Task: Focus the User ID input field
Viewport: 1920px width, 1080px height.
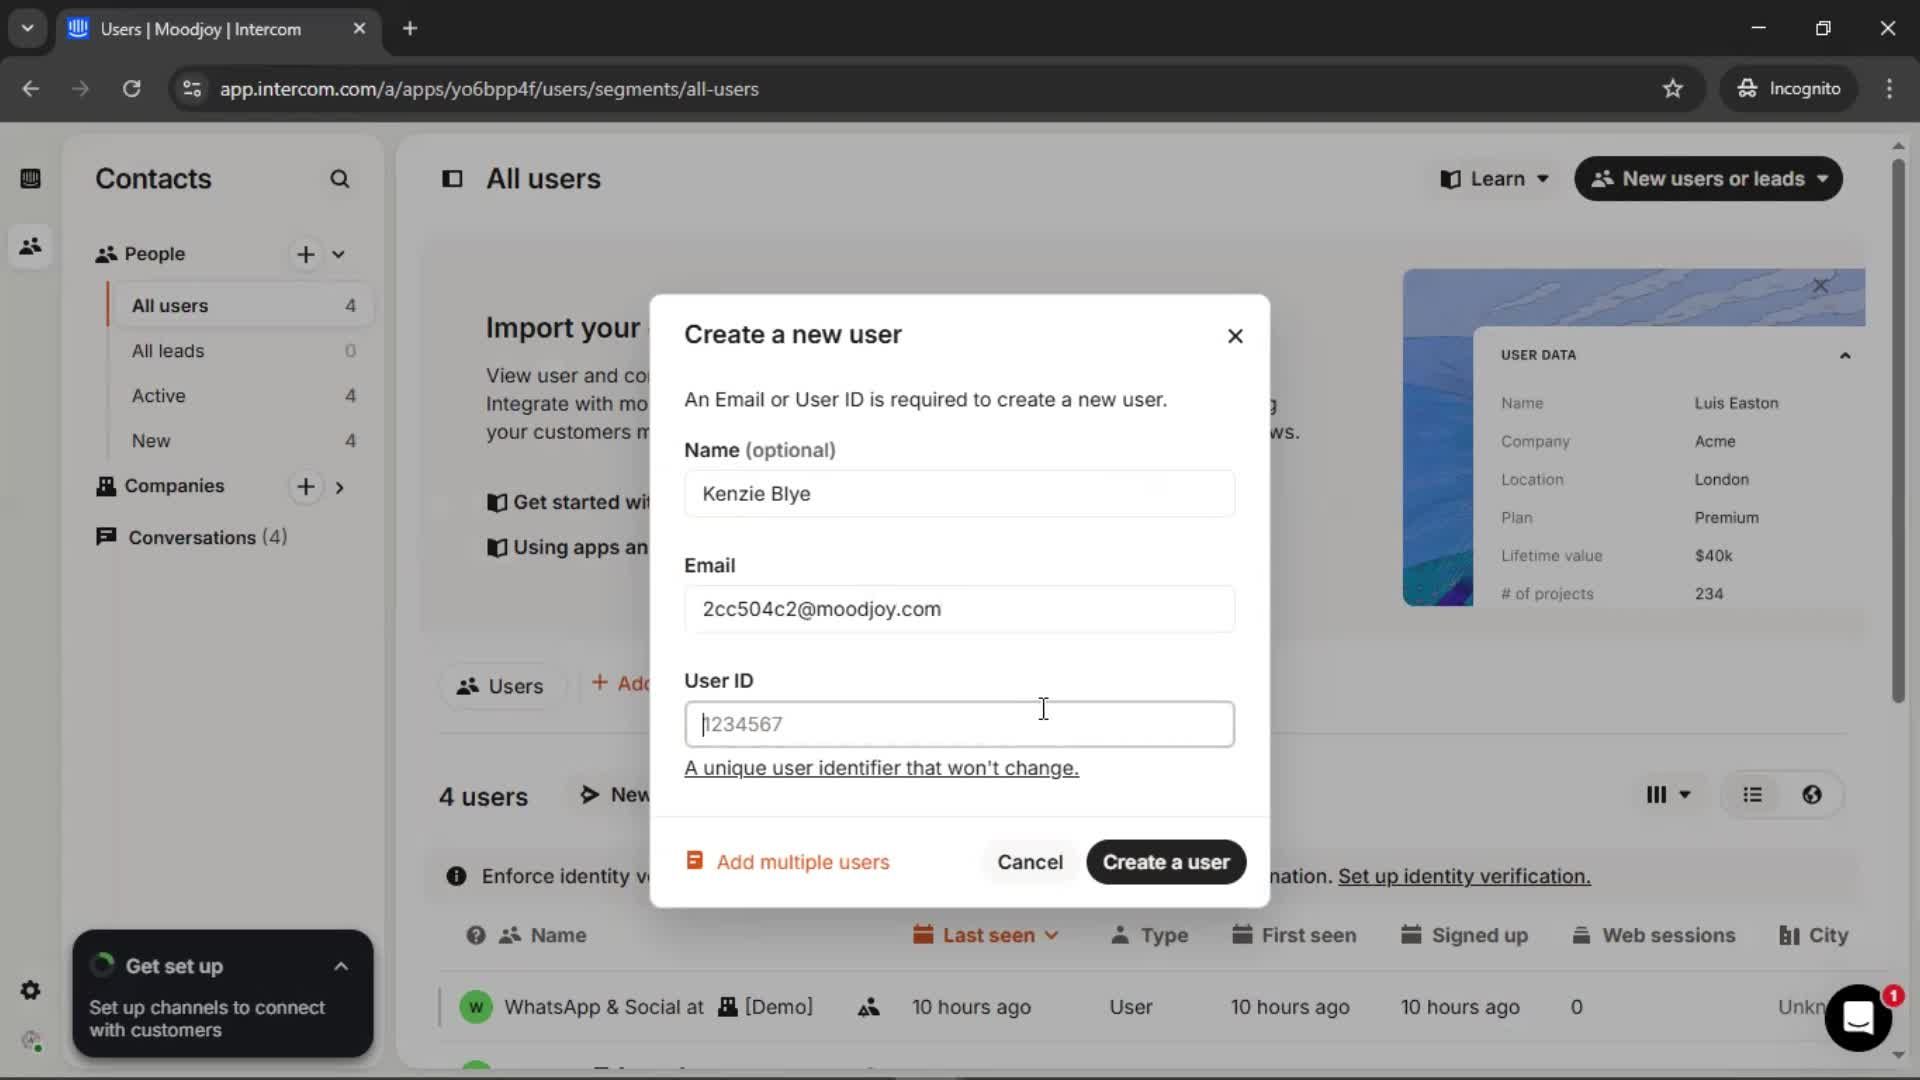Action: click(959, 724)
